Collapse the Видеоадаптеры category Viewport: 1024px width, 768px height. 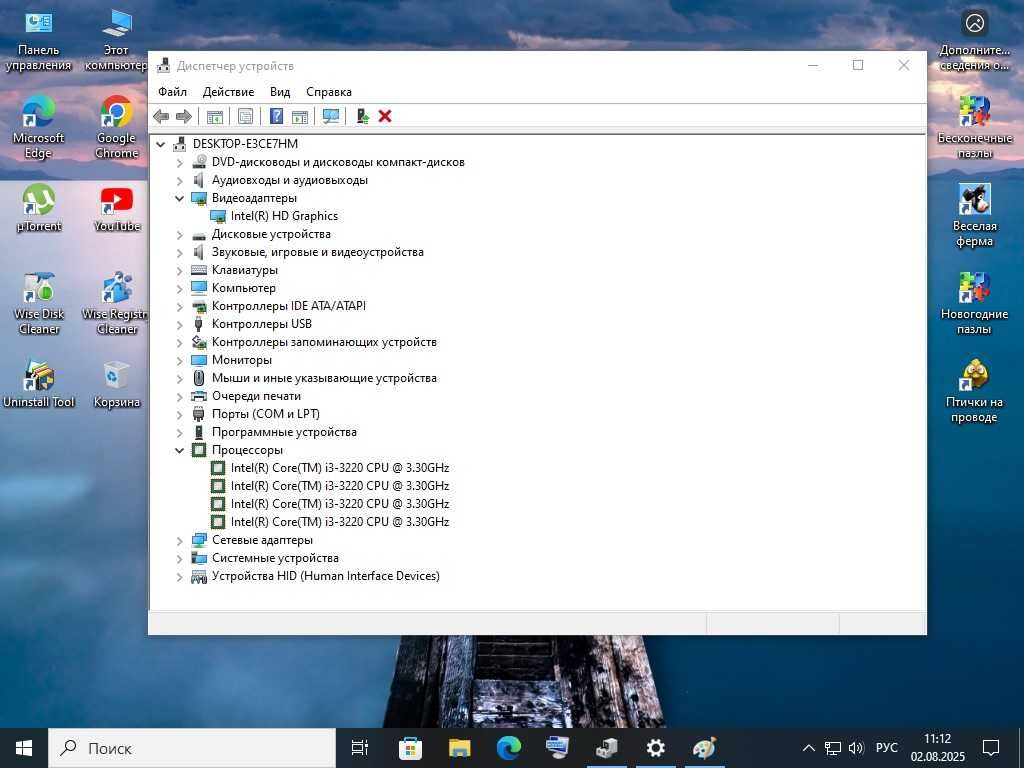coord(180,199)
